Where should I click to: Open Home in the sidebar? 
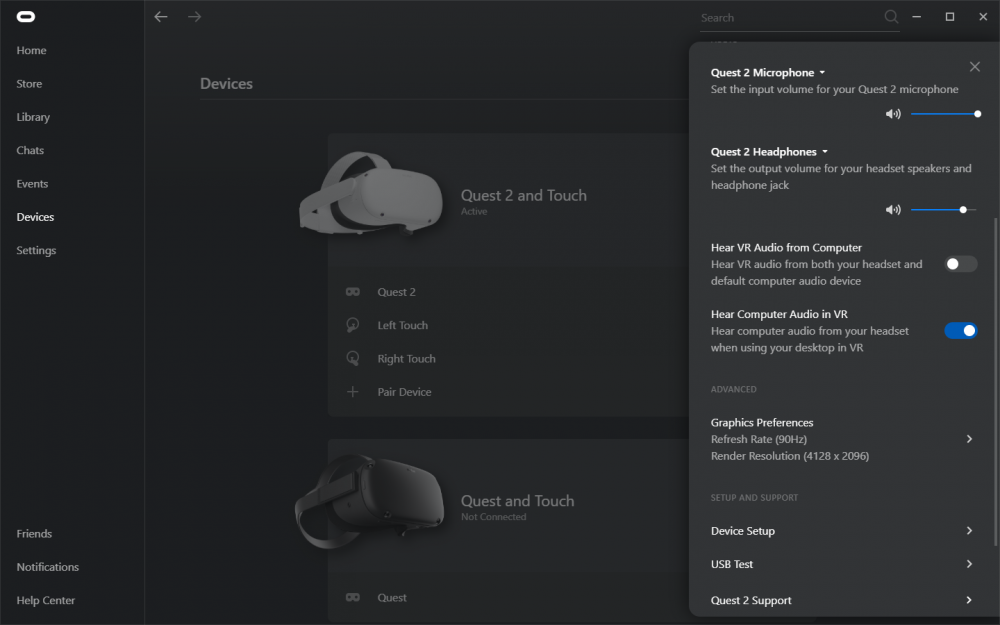[x=31, y=50]
